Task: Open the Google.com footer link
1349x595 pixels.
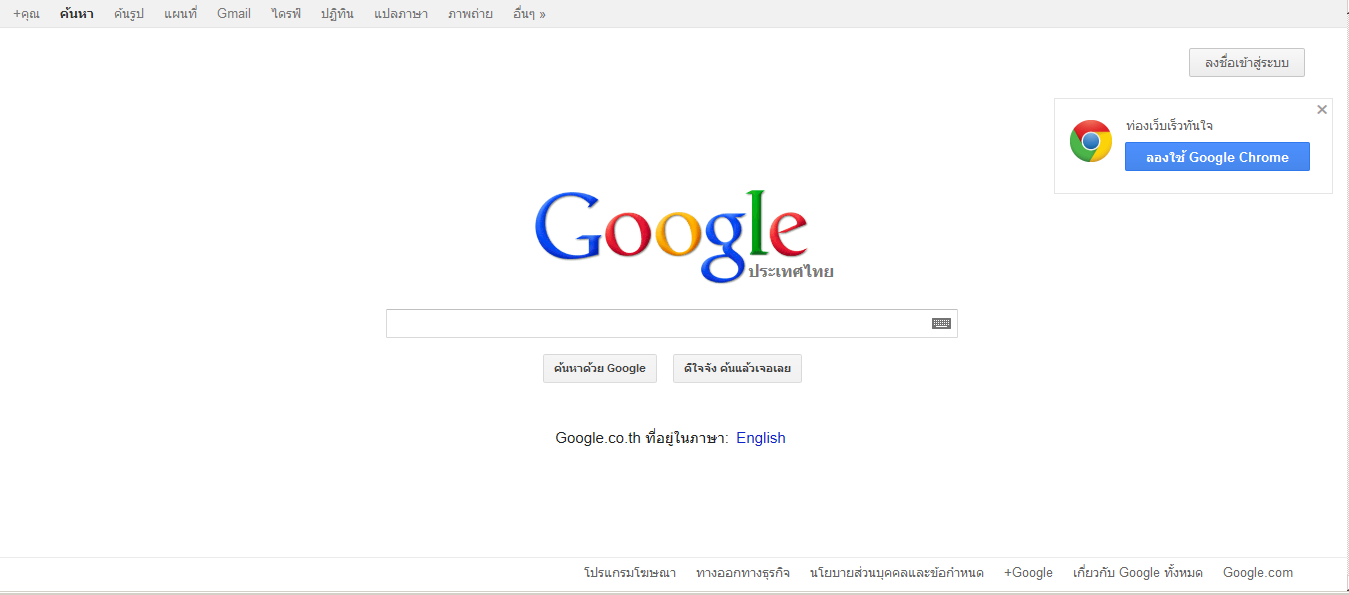Action: (1258, 573)
